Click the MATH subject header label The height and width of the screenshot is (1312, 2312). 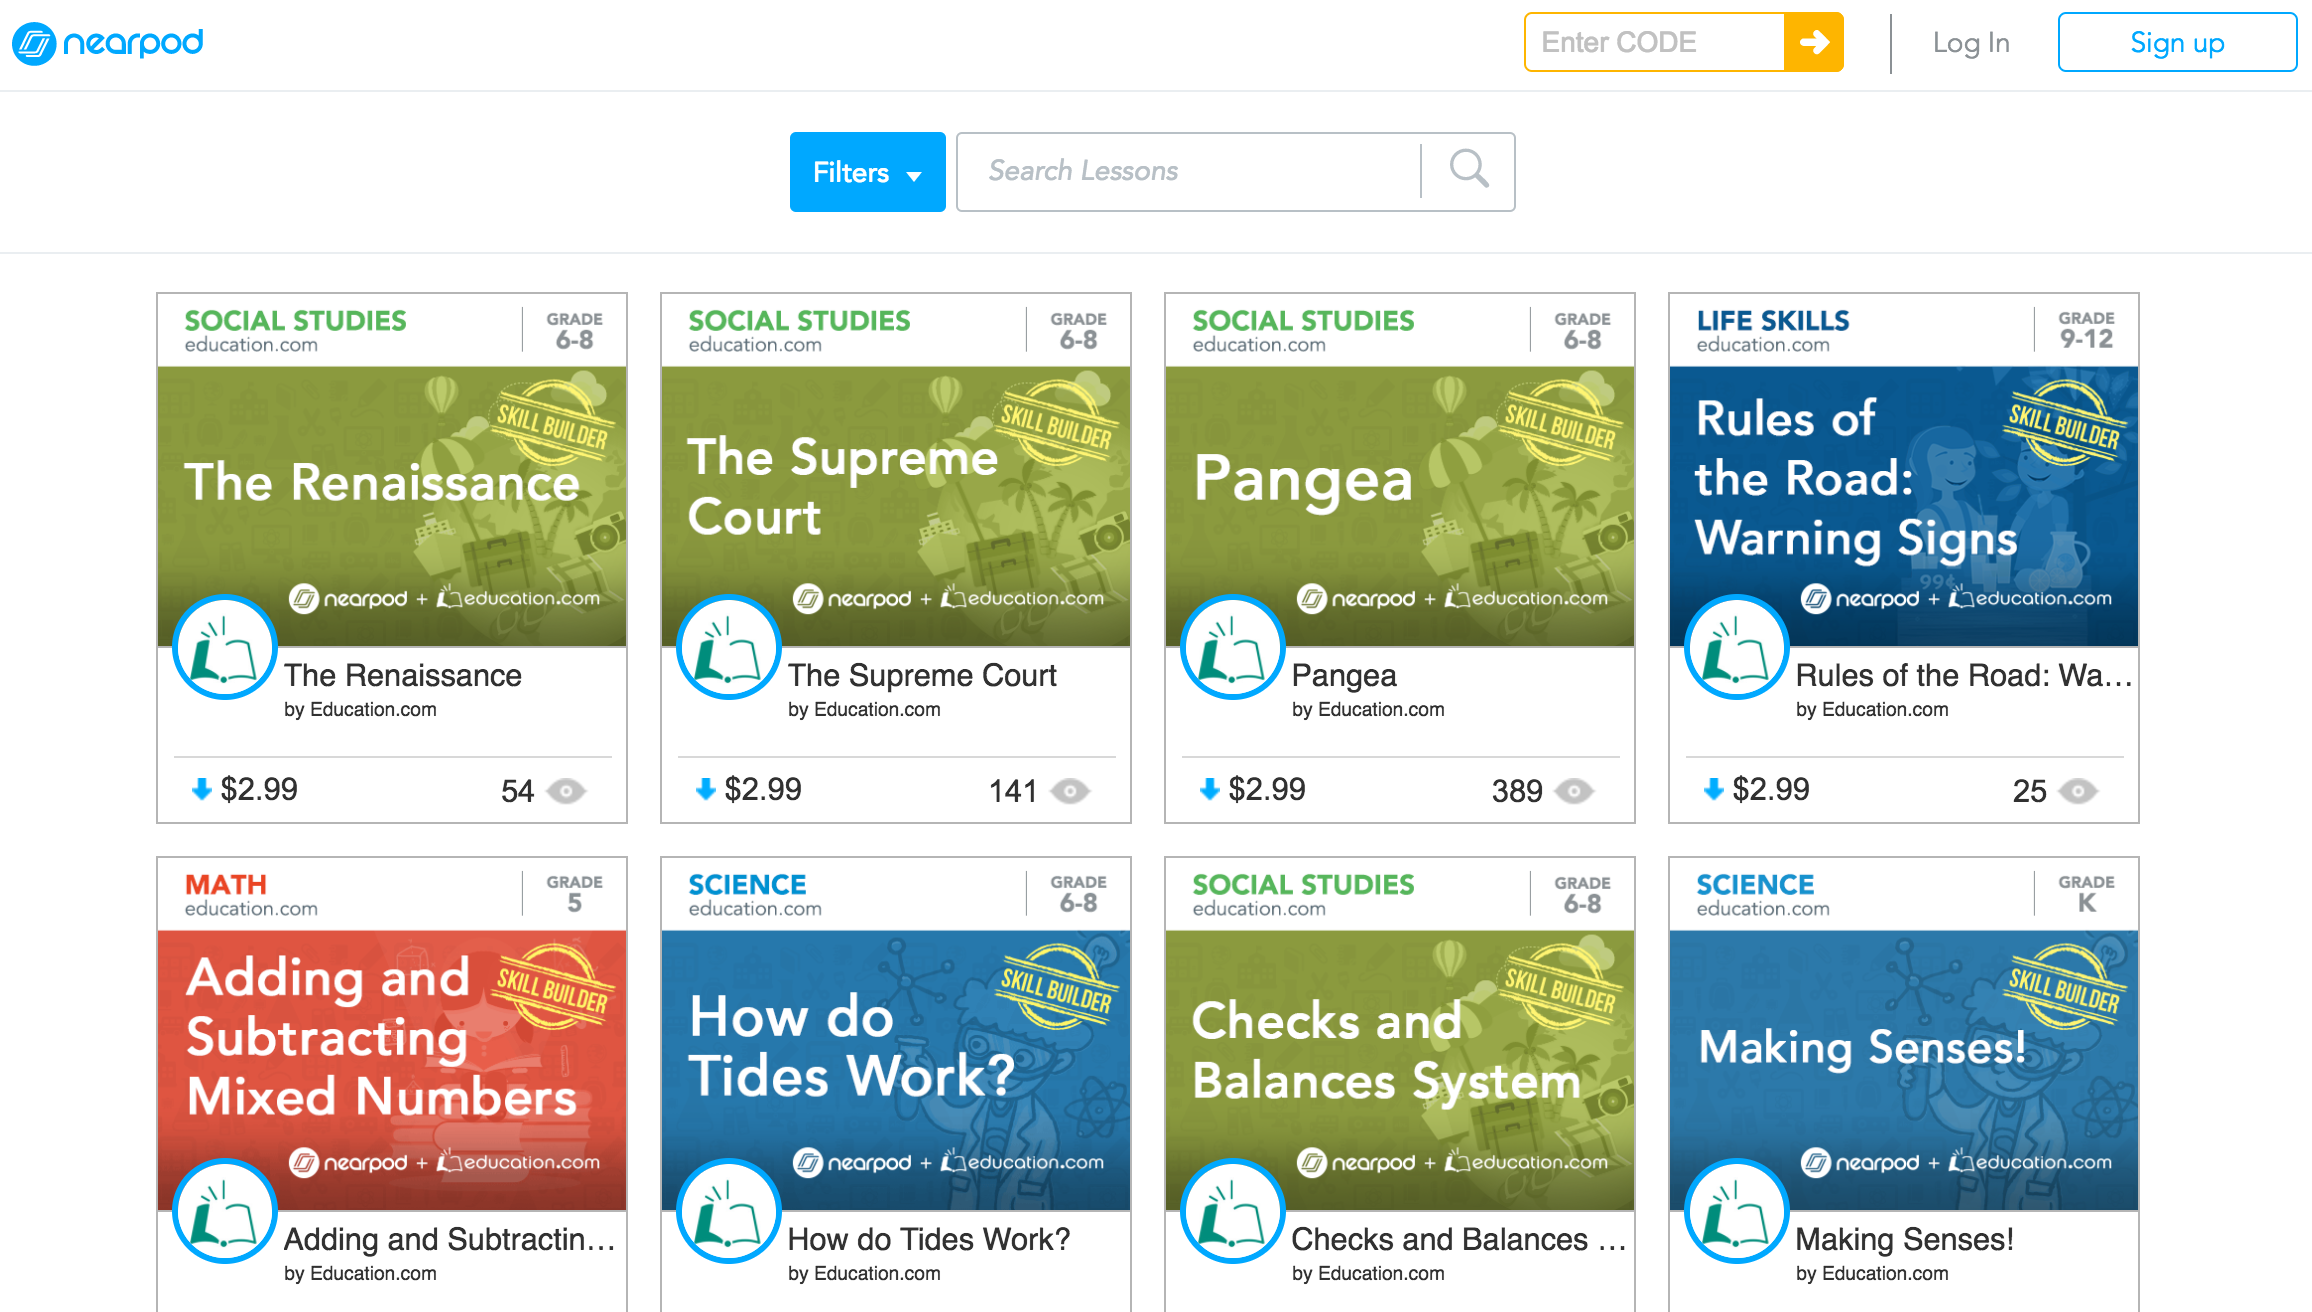point(226,884)
